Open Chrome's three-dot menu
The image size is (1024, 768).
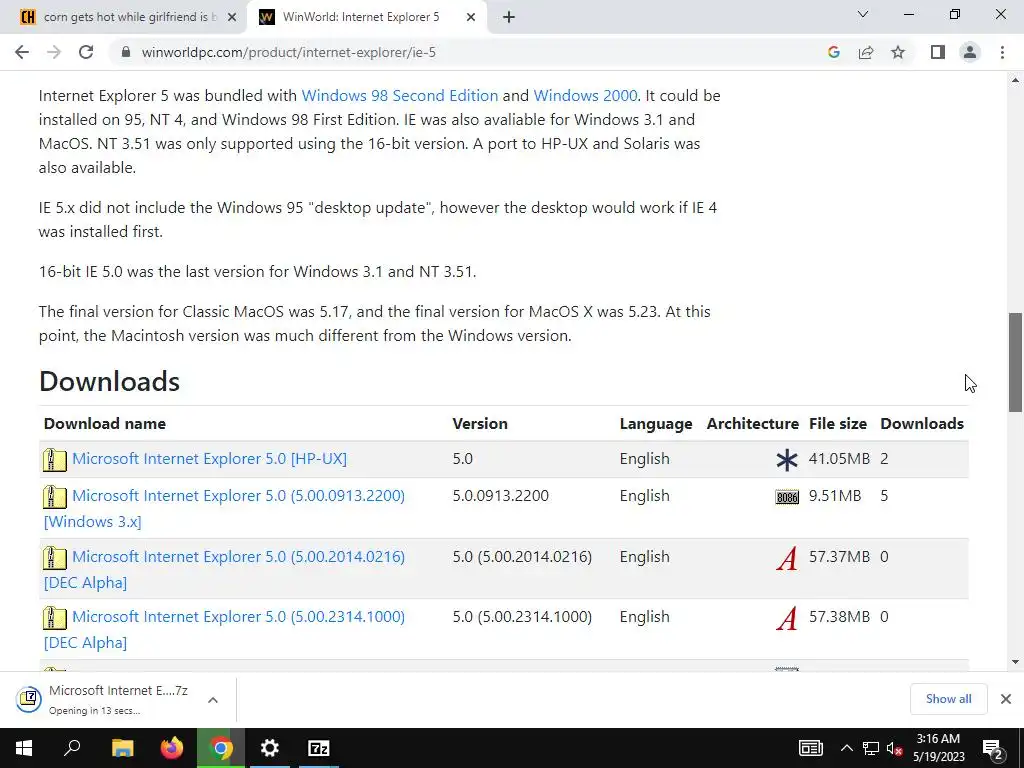point(1002,52)
